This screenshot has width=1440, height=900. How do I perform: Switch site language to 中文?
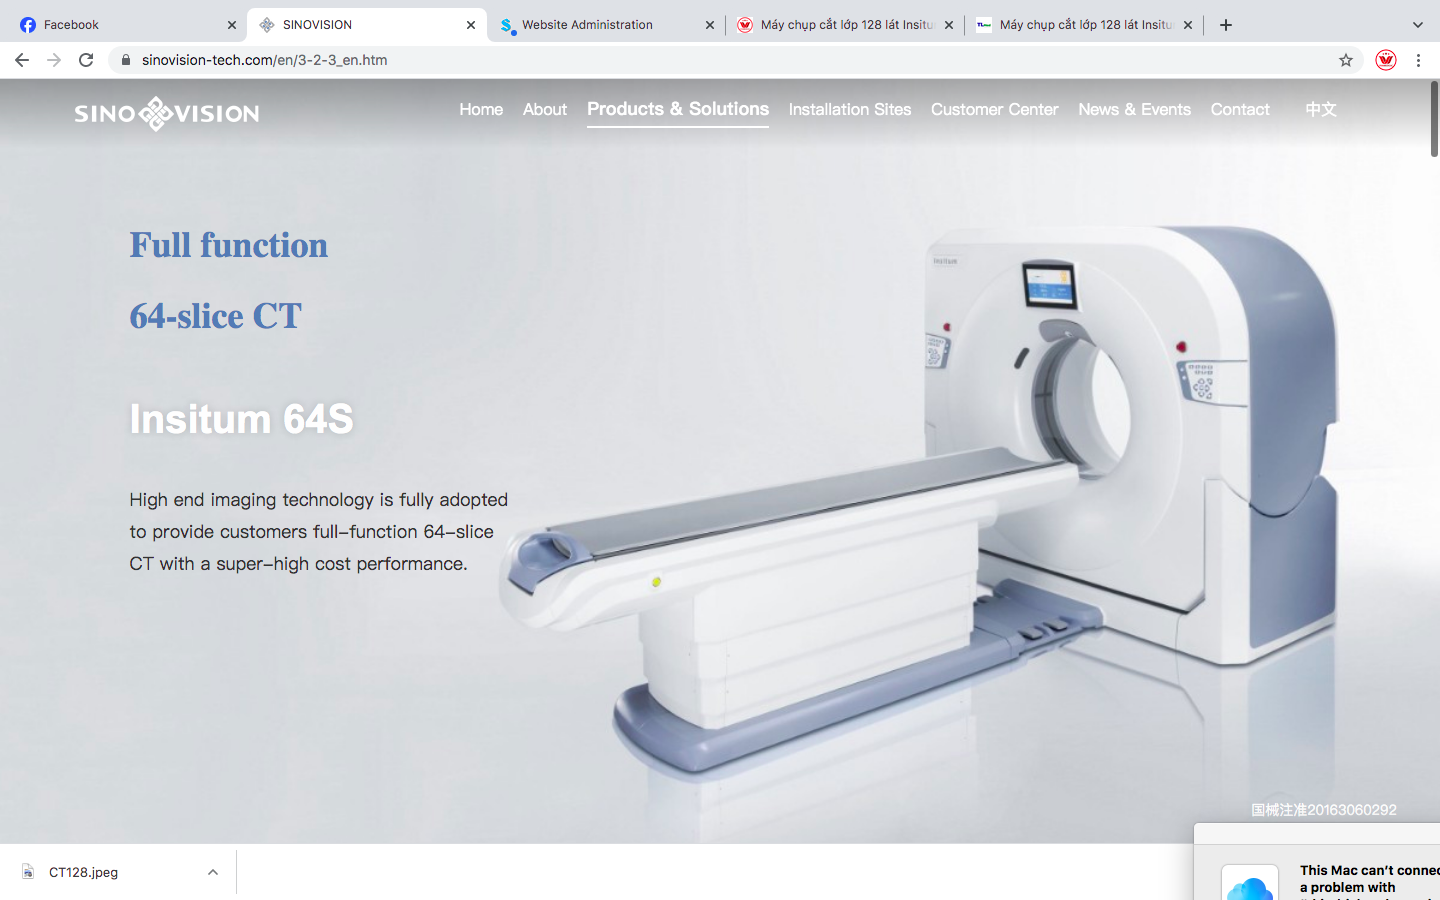pyautogui.click(x=1321, y=109)
